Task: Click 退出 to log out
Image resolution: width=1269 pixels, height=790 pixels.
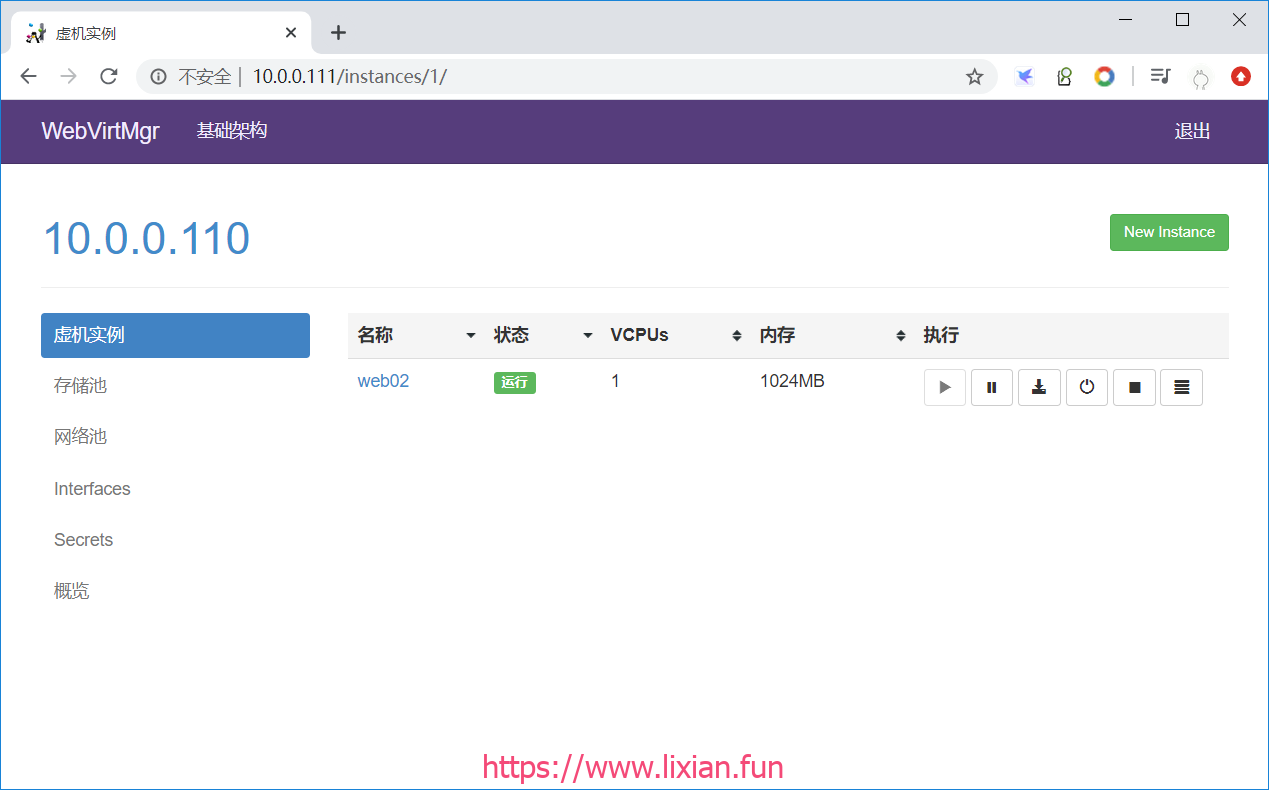Action: pos(1192,132)
